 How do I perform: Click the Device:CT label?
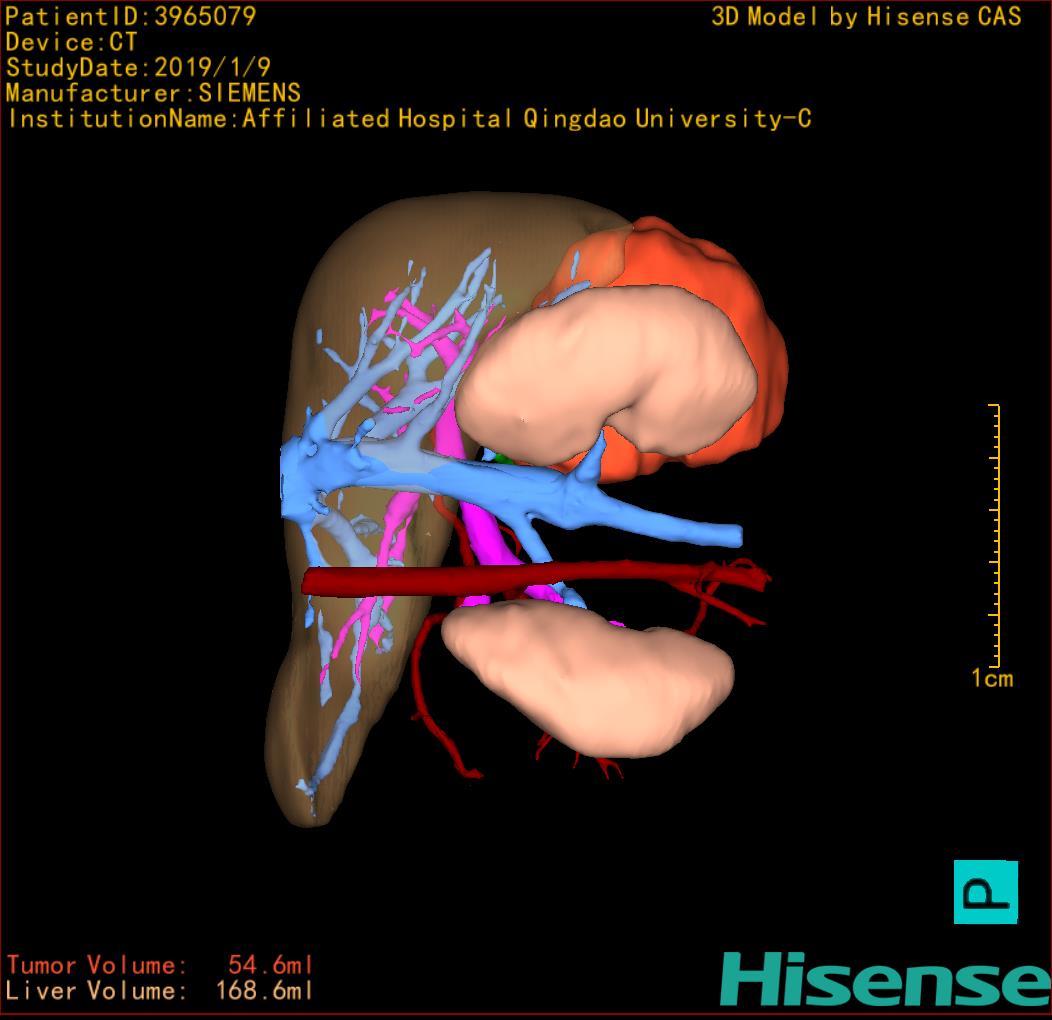pyautogui.click(x=71, y=42)
